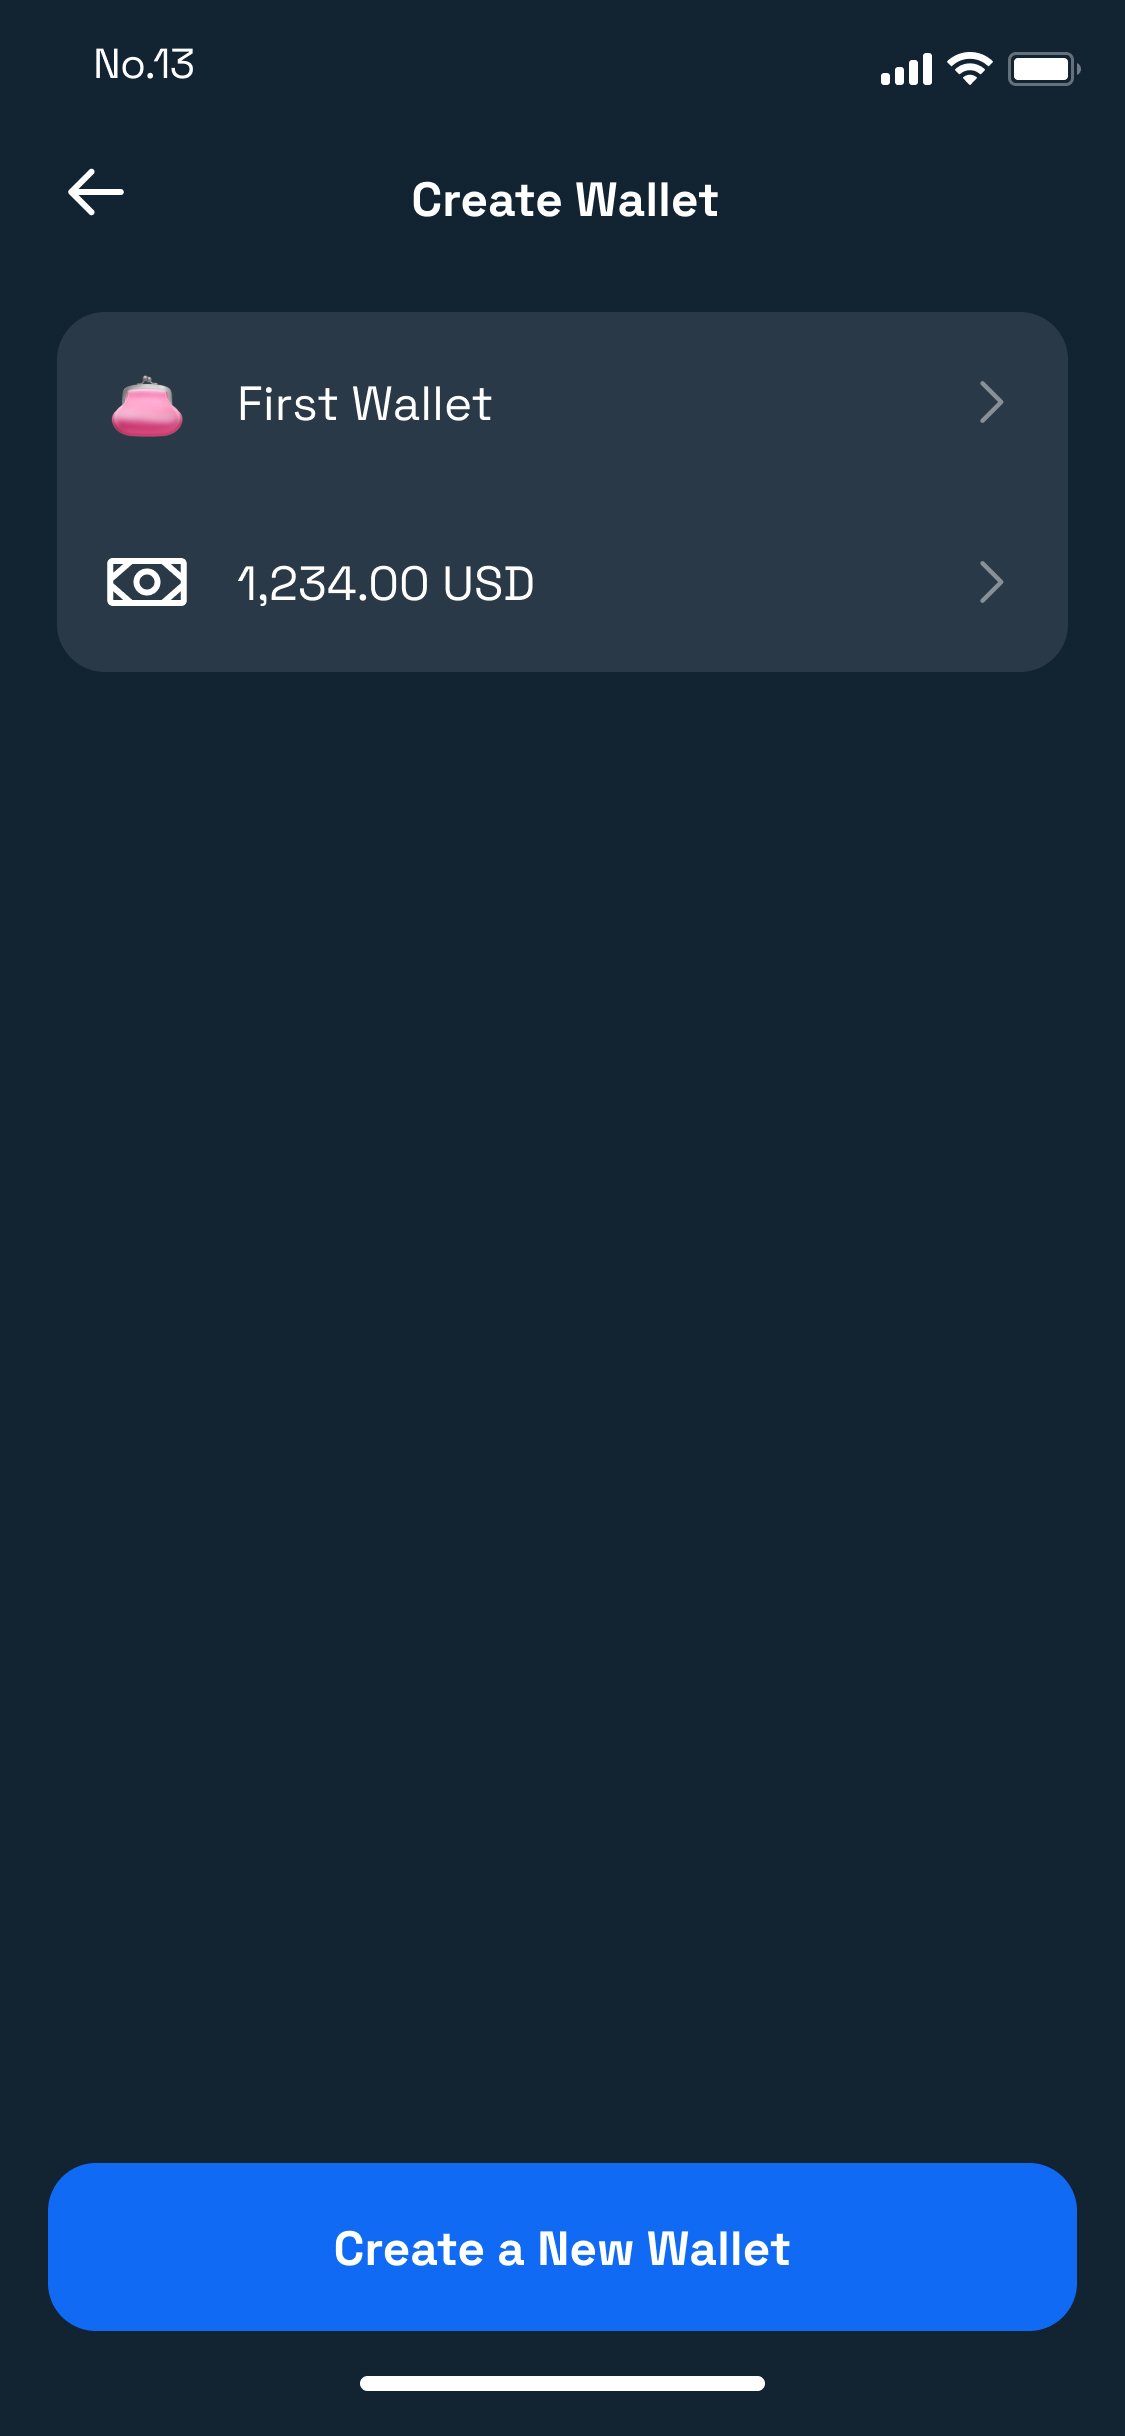Click the word Wallet in blue button
Image resolution: width=1125 pixels, height=2436 pixels.
tap(719, 2249)
